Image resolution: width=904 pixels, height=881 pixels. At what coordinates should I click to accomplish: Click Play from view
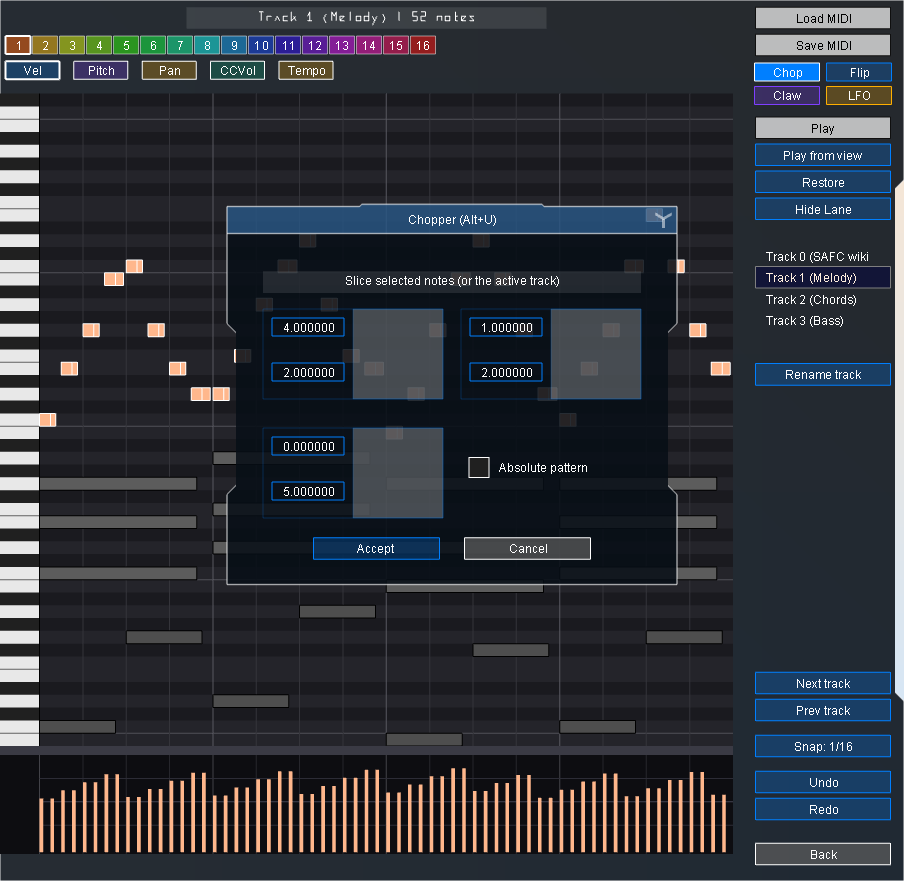click(823, 155)
